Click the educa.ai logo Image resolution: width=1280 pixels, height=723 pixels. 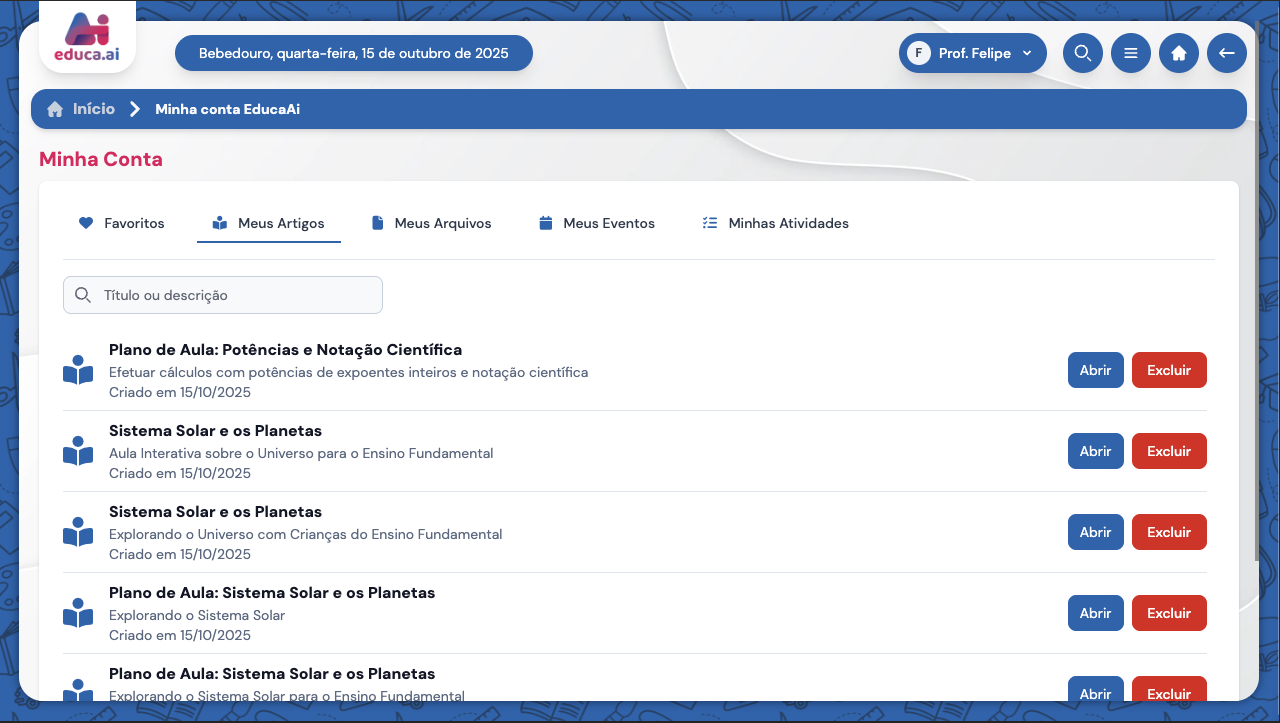pyautogui.click(x=86, y=36)
